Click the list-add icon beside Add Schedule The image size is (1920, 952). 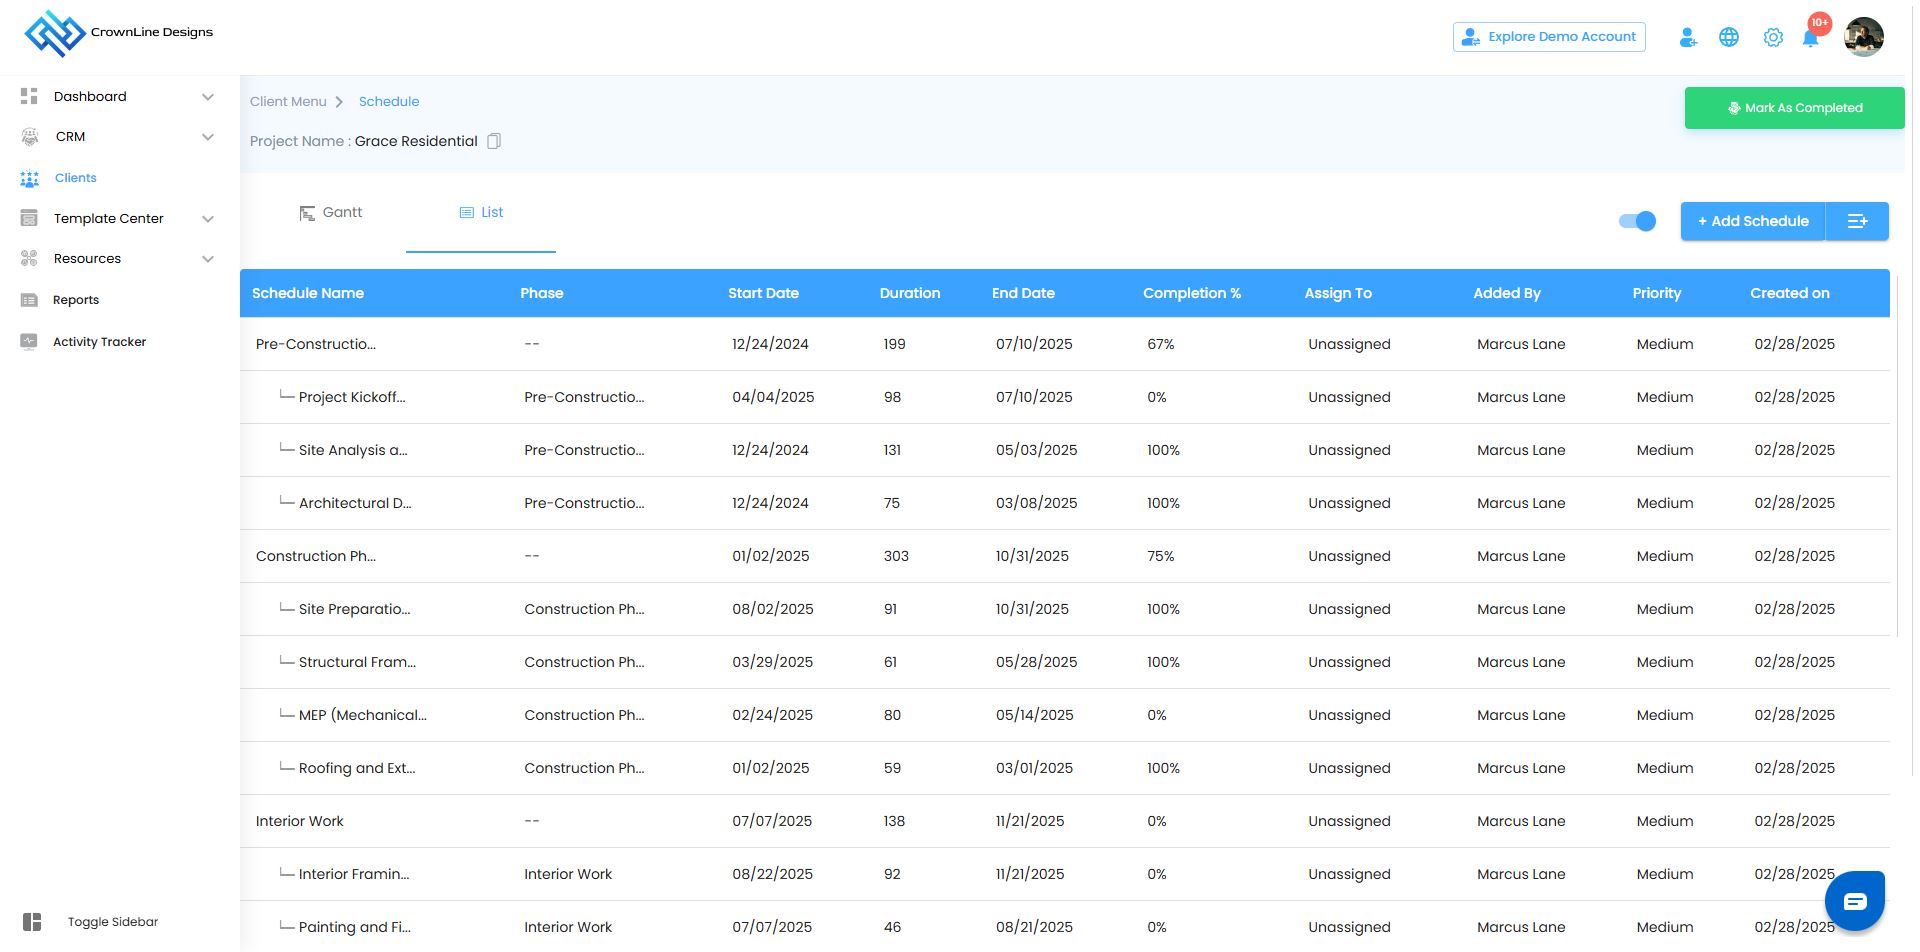(1857, 221)
